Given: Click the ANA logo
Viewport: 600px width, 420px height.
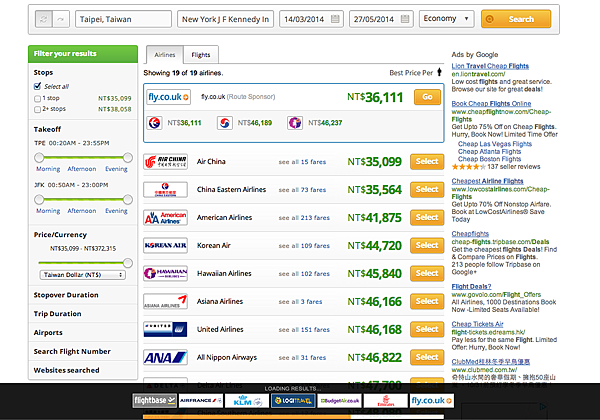Looking at the screenshot, I should pyautogui.click(x=165, y=357).
